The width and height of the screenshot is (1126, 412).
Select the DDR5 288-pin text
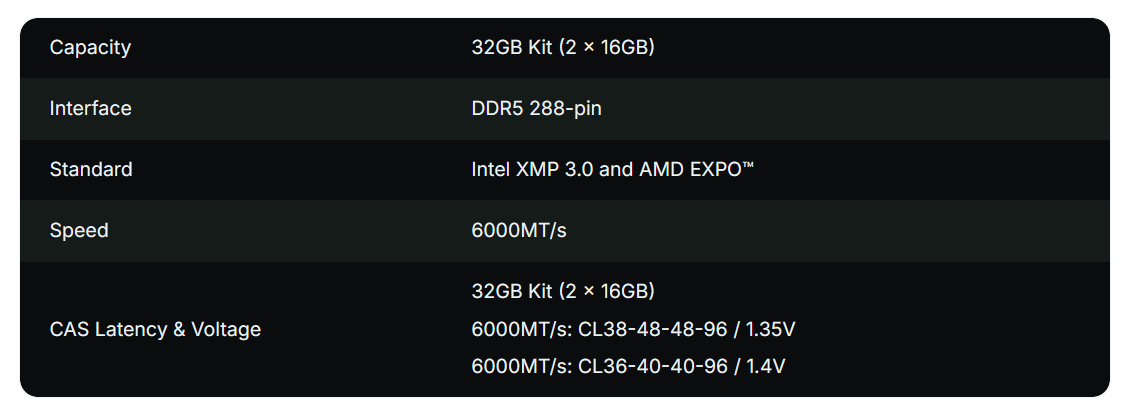[x=536, y=108]
